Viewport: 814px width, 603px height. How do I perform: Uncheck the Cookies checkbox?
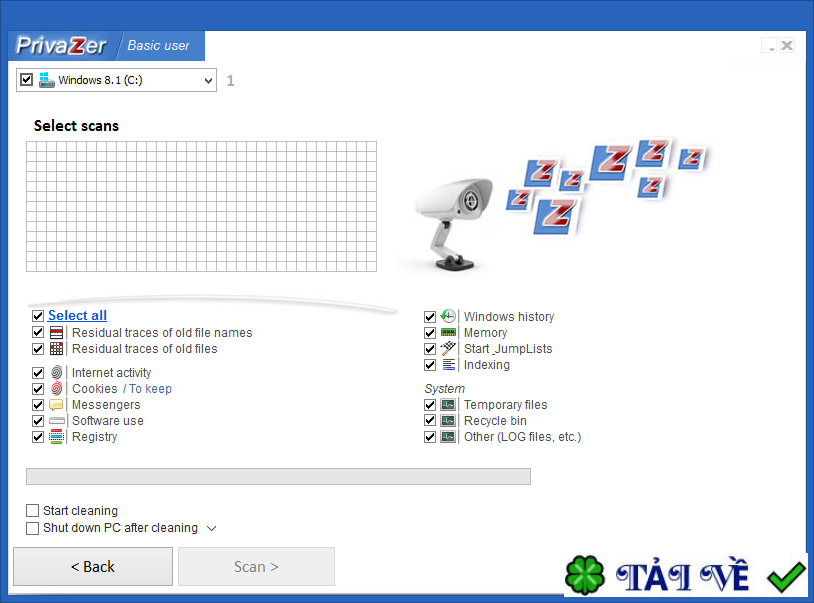(38, 389)
